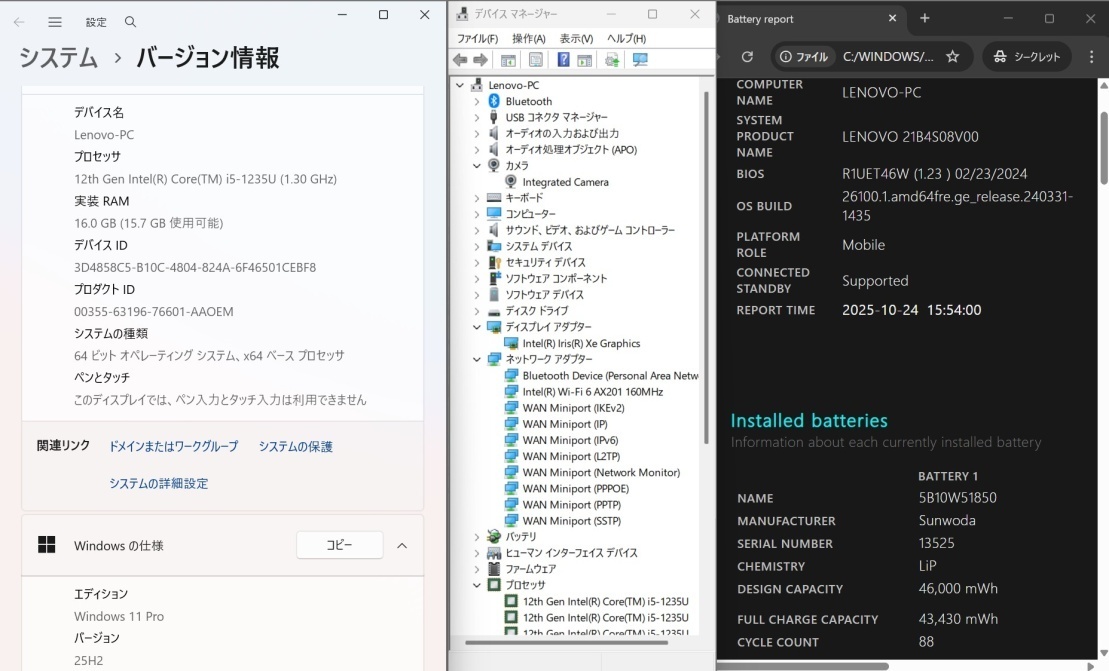Click the Help icon in Device Manager toolbar

[x=566, y=60]
